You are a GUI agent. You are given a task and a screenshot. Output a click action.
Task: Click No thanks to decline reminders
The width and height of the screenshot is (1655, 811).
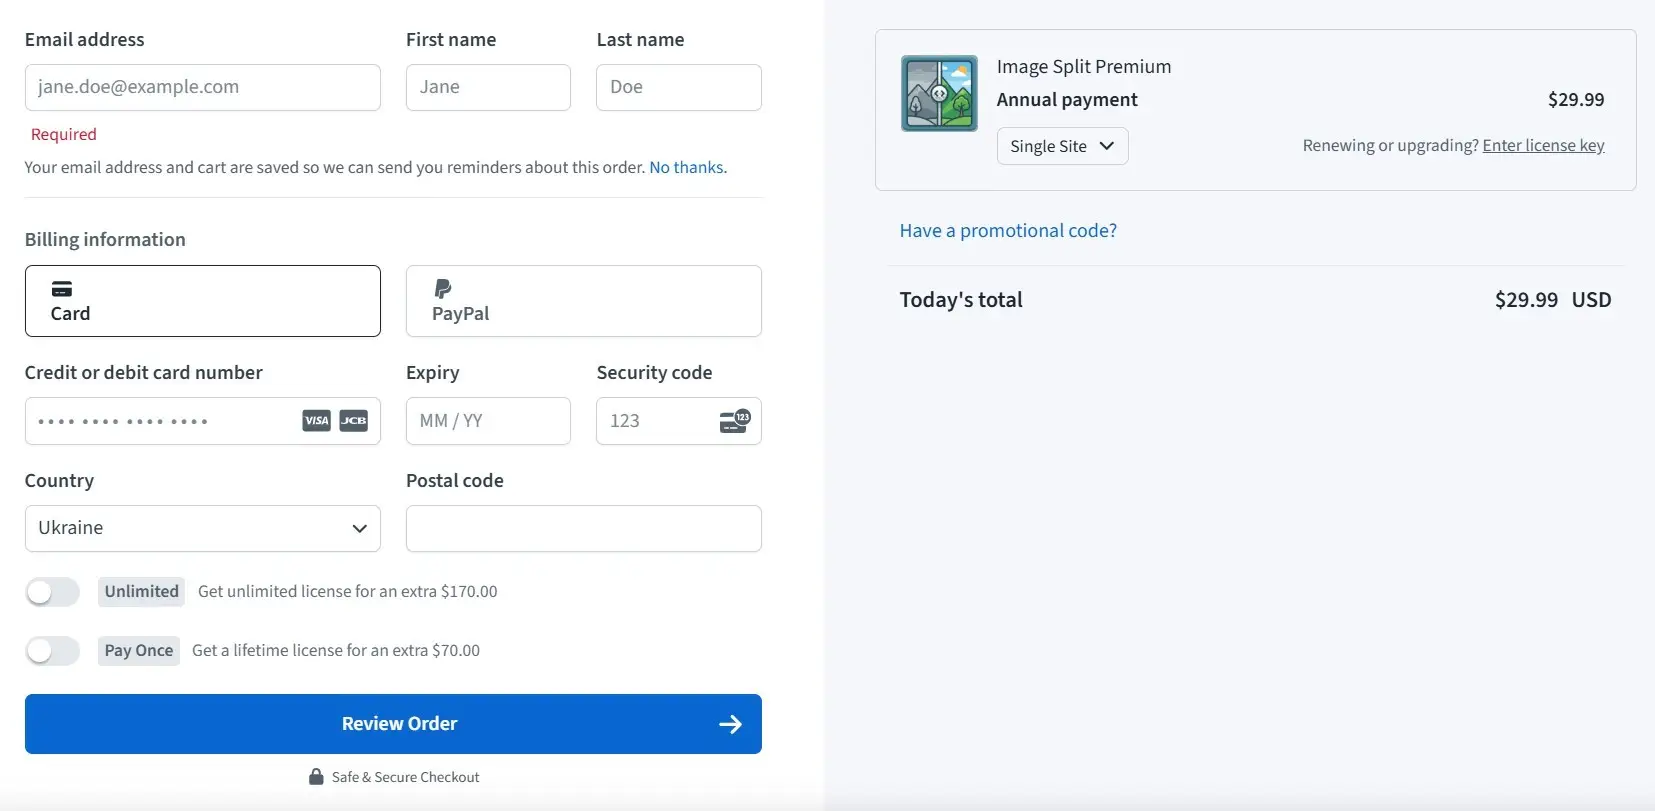click(687, 168)
